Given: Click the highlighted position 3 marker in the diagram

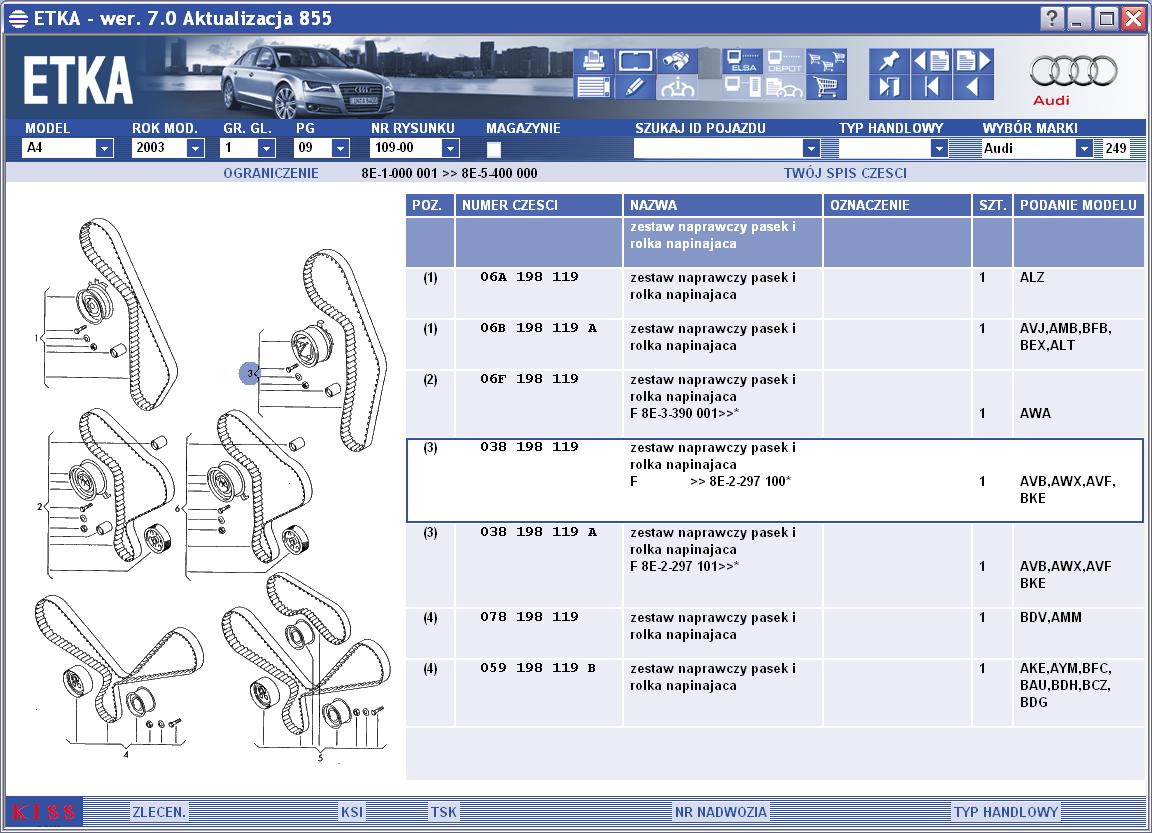Looking at the screenshot, I should (250, 373).
